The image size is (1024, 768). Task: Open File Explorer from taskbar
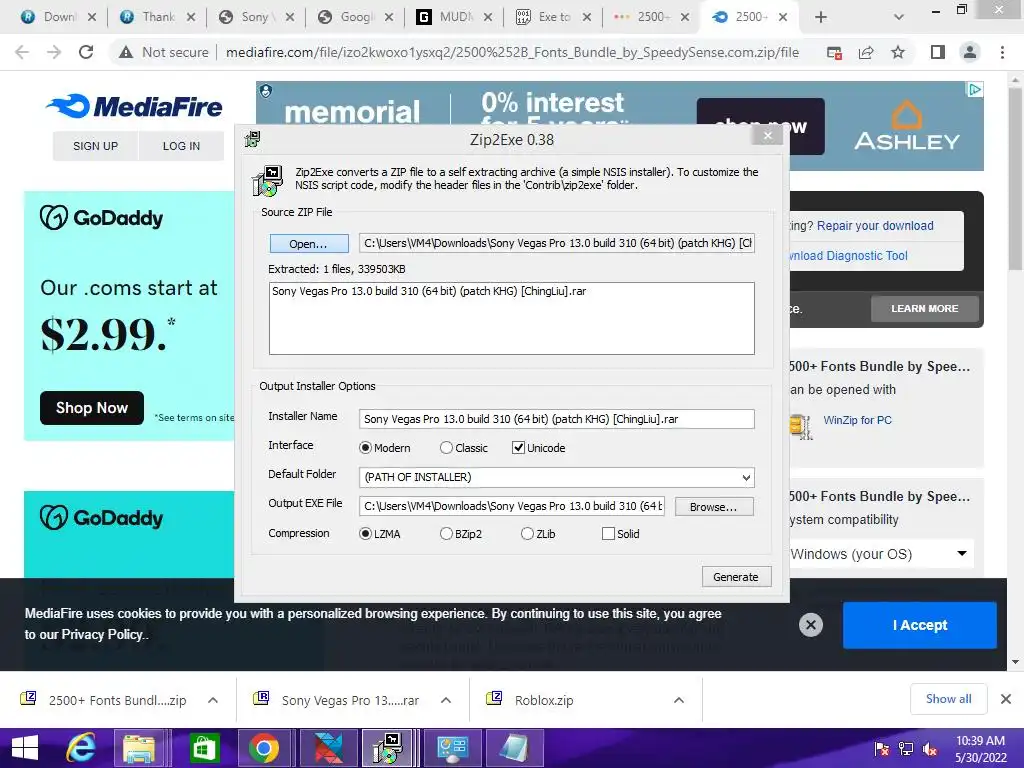(138, 748)
